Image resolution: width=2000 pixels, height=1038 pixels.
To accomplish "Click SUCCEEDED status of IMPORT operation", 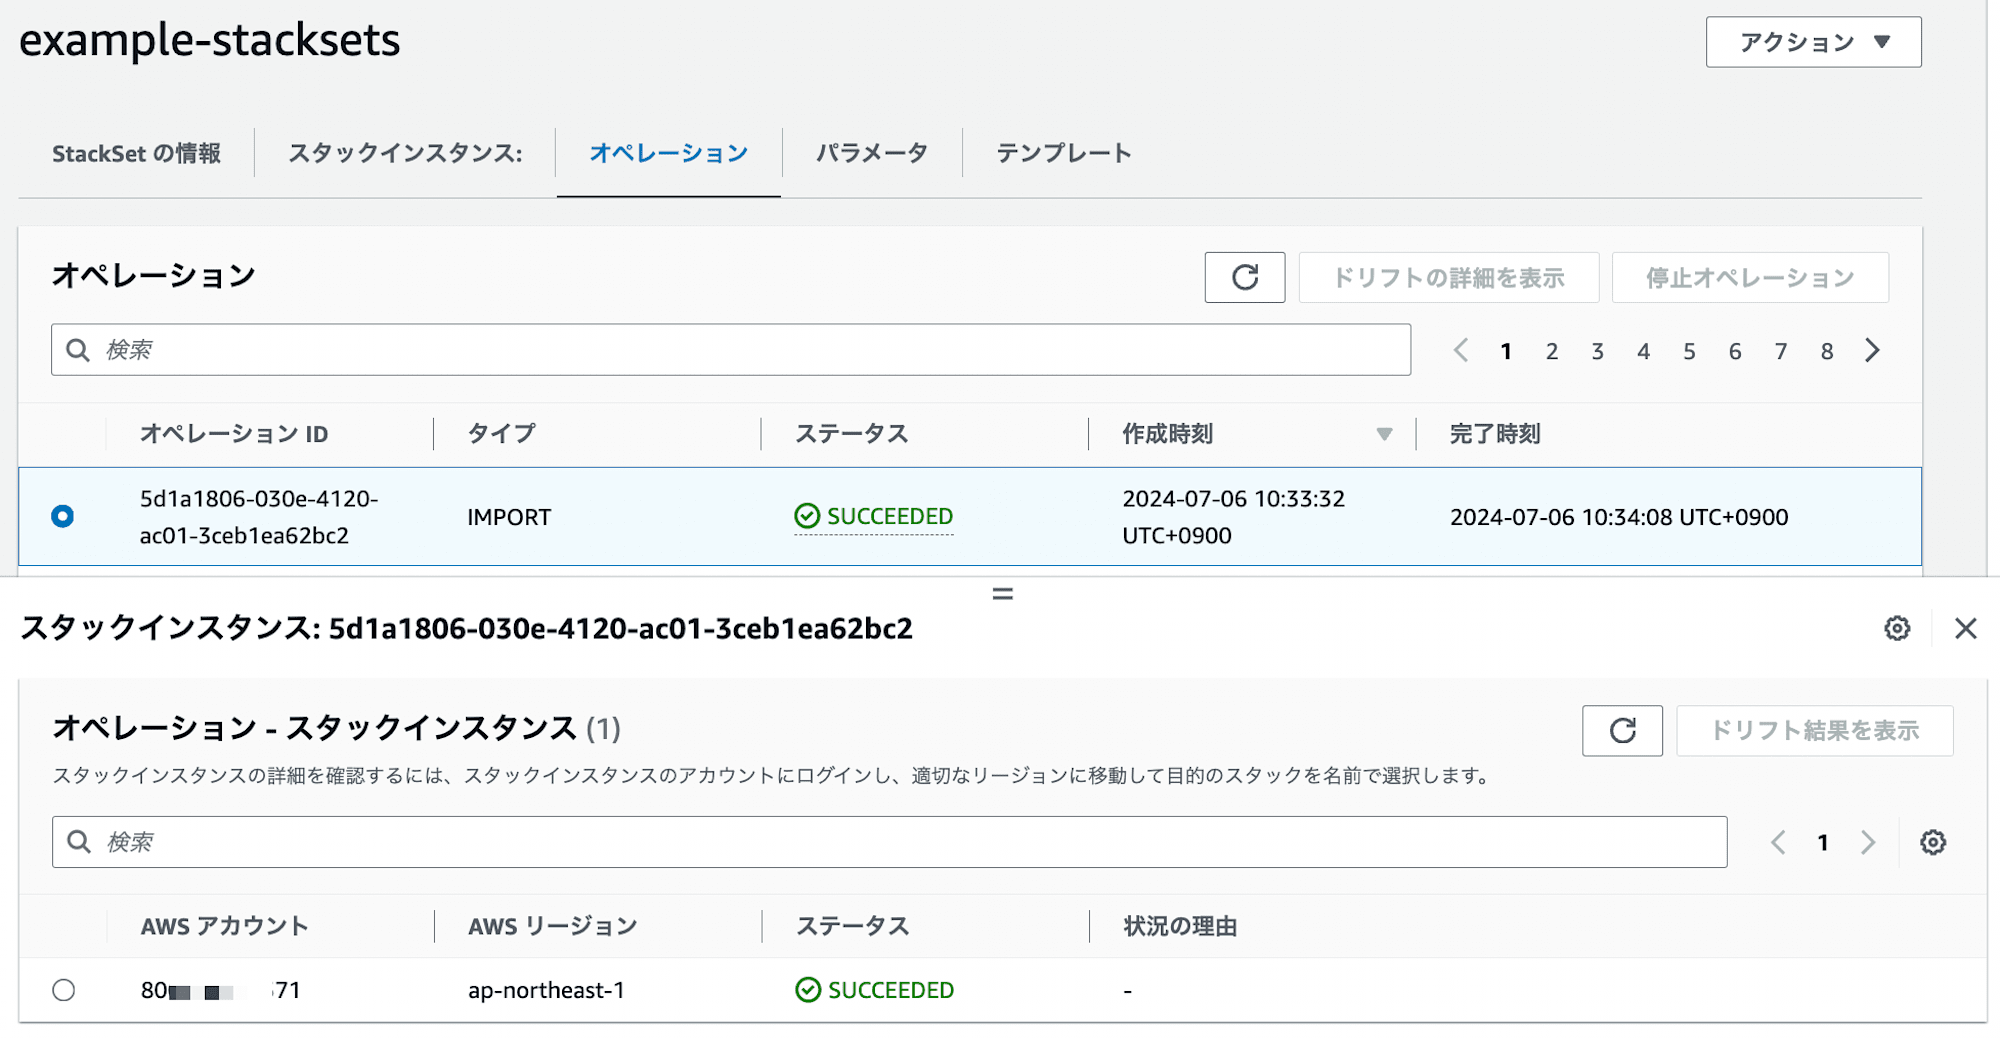I will pos(874,516).
